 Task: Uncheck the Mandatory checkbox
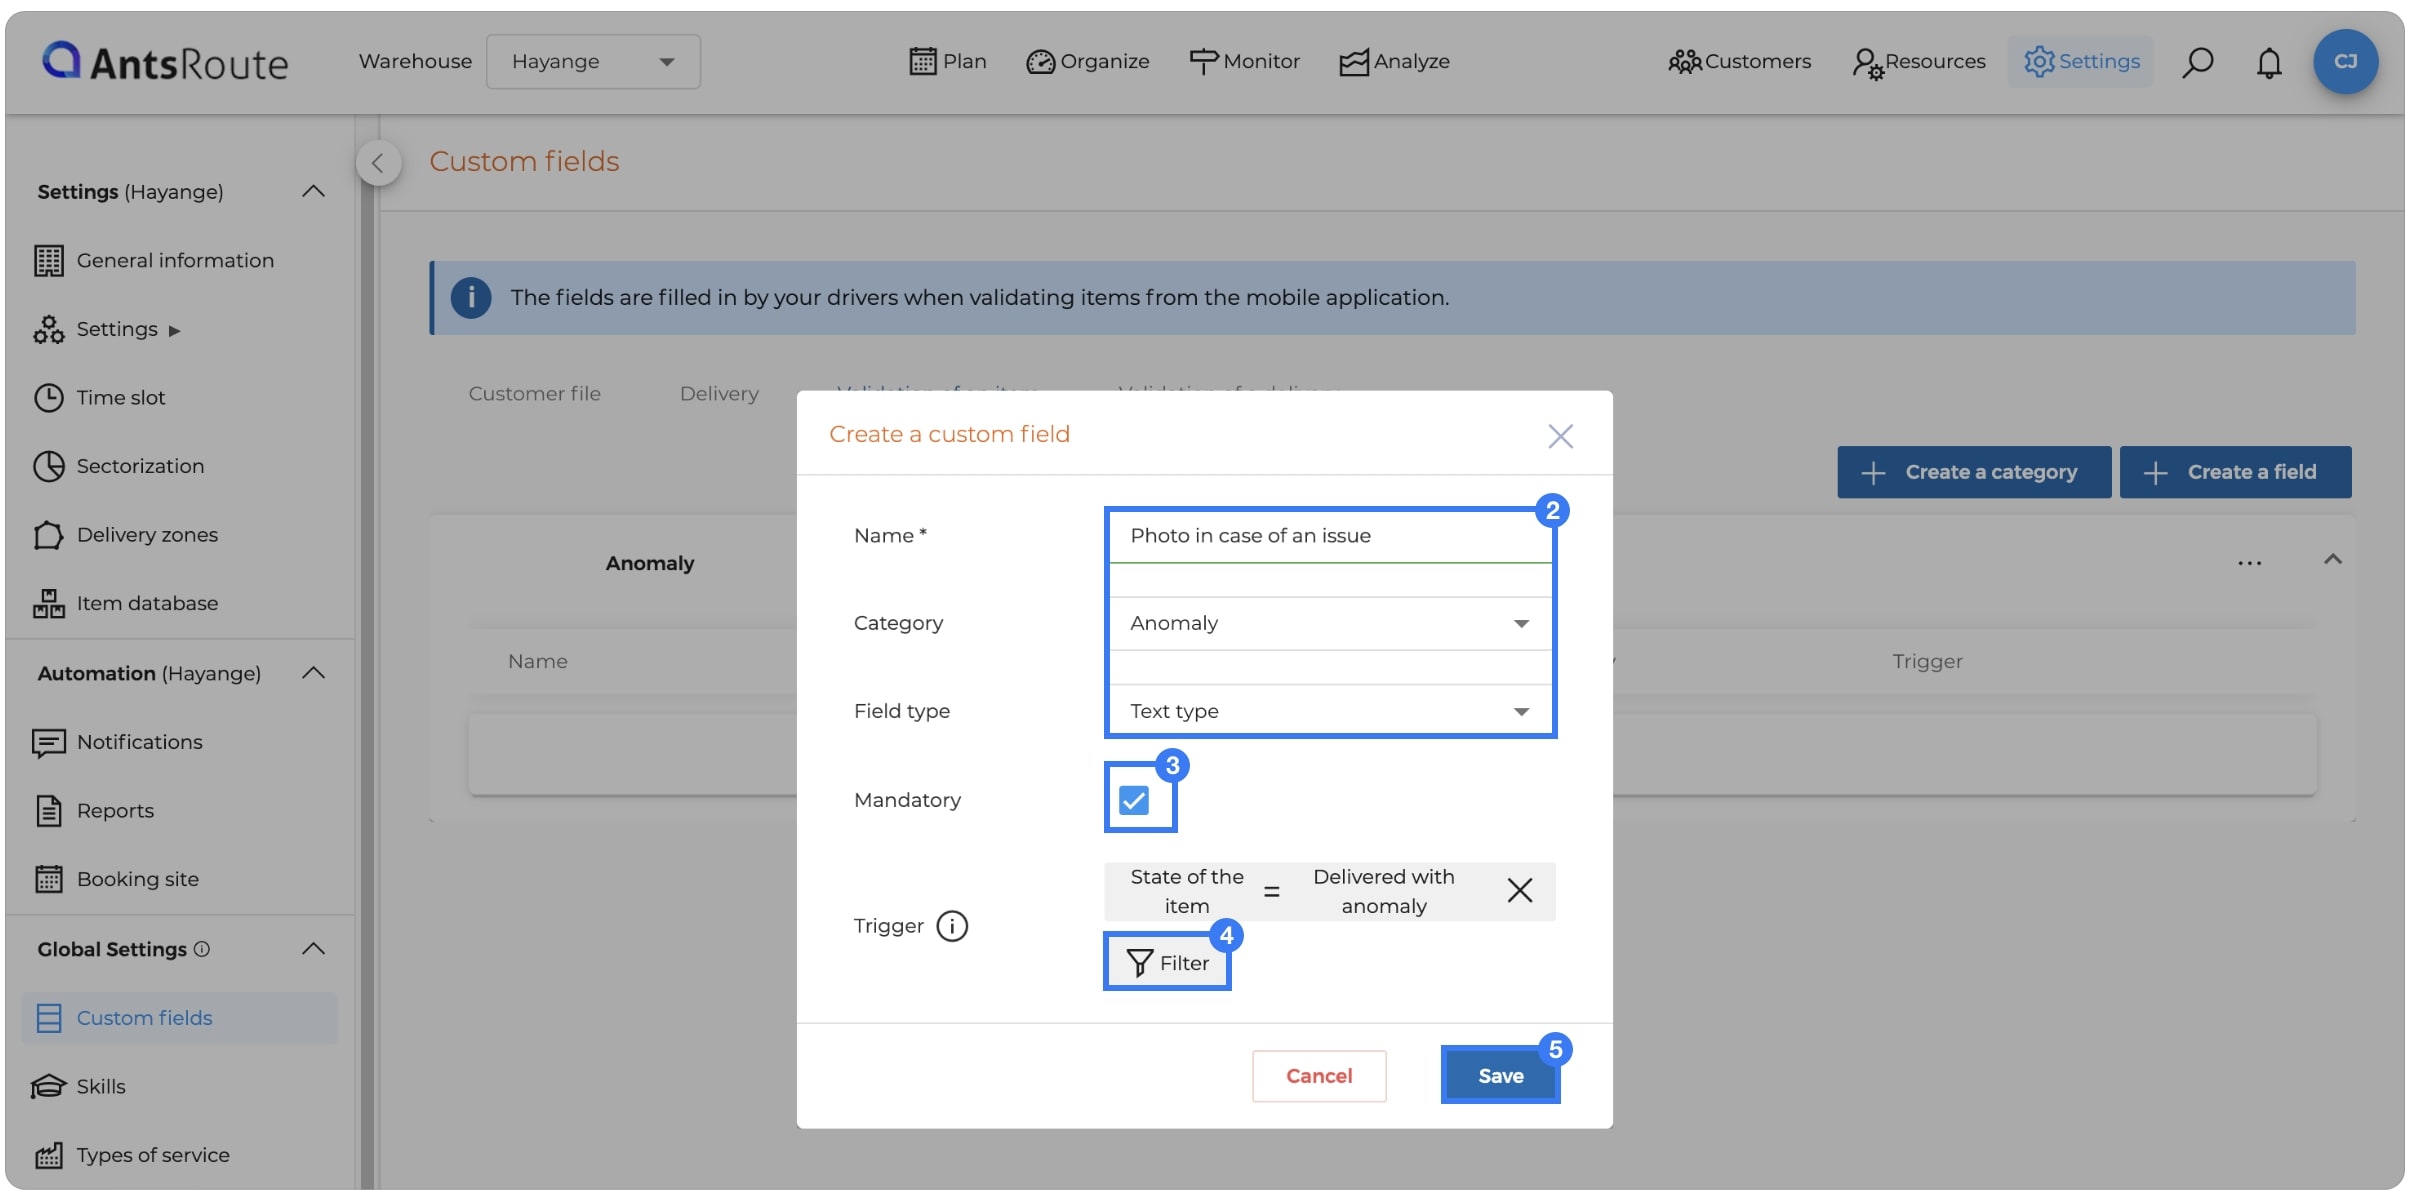pos(1134,800)
